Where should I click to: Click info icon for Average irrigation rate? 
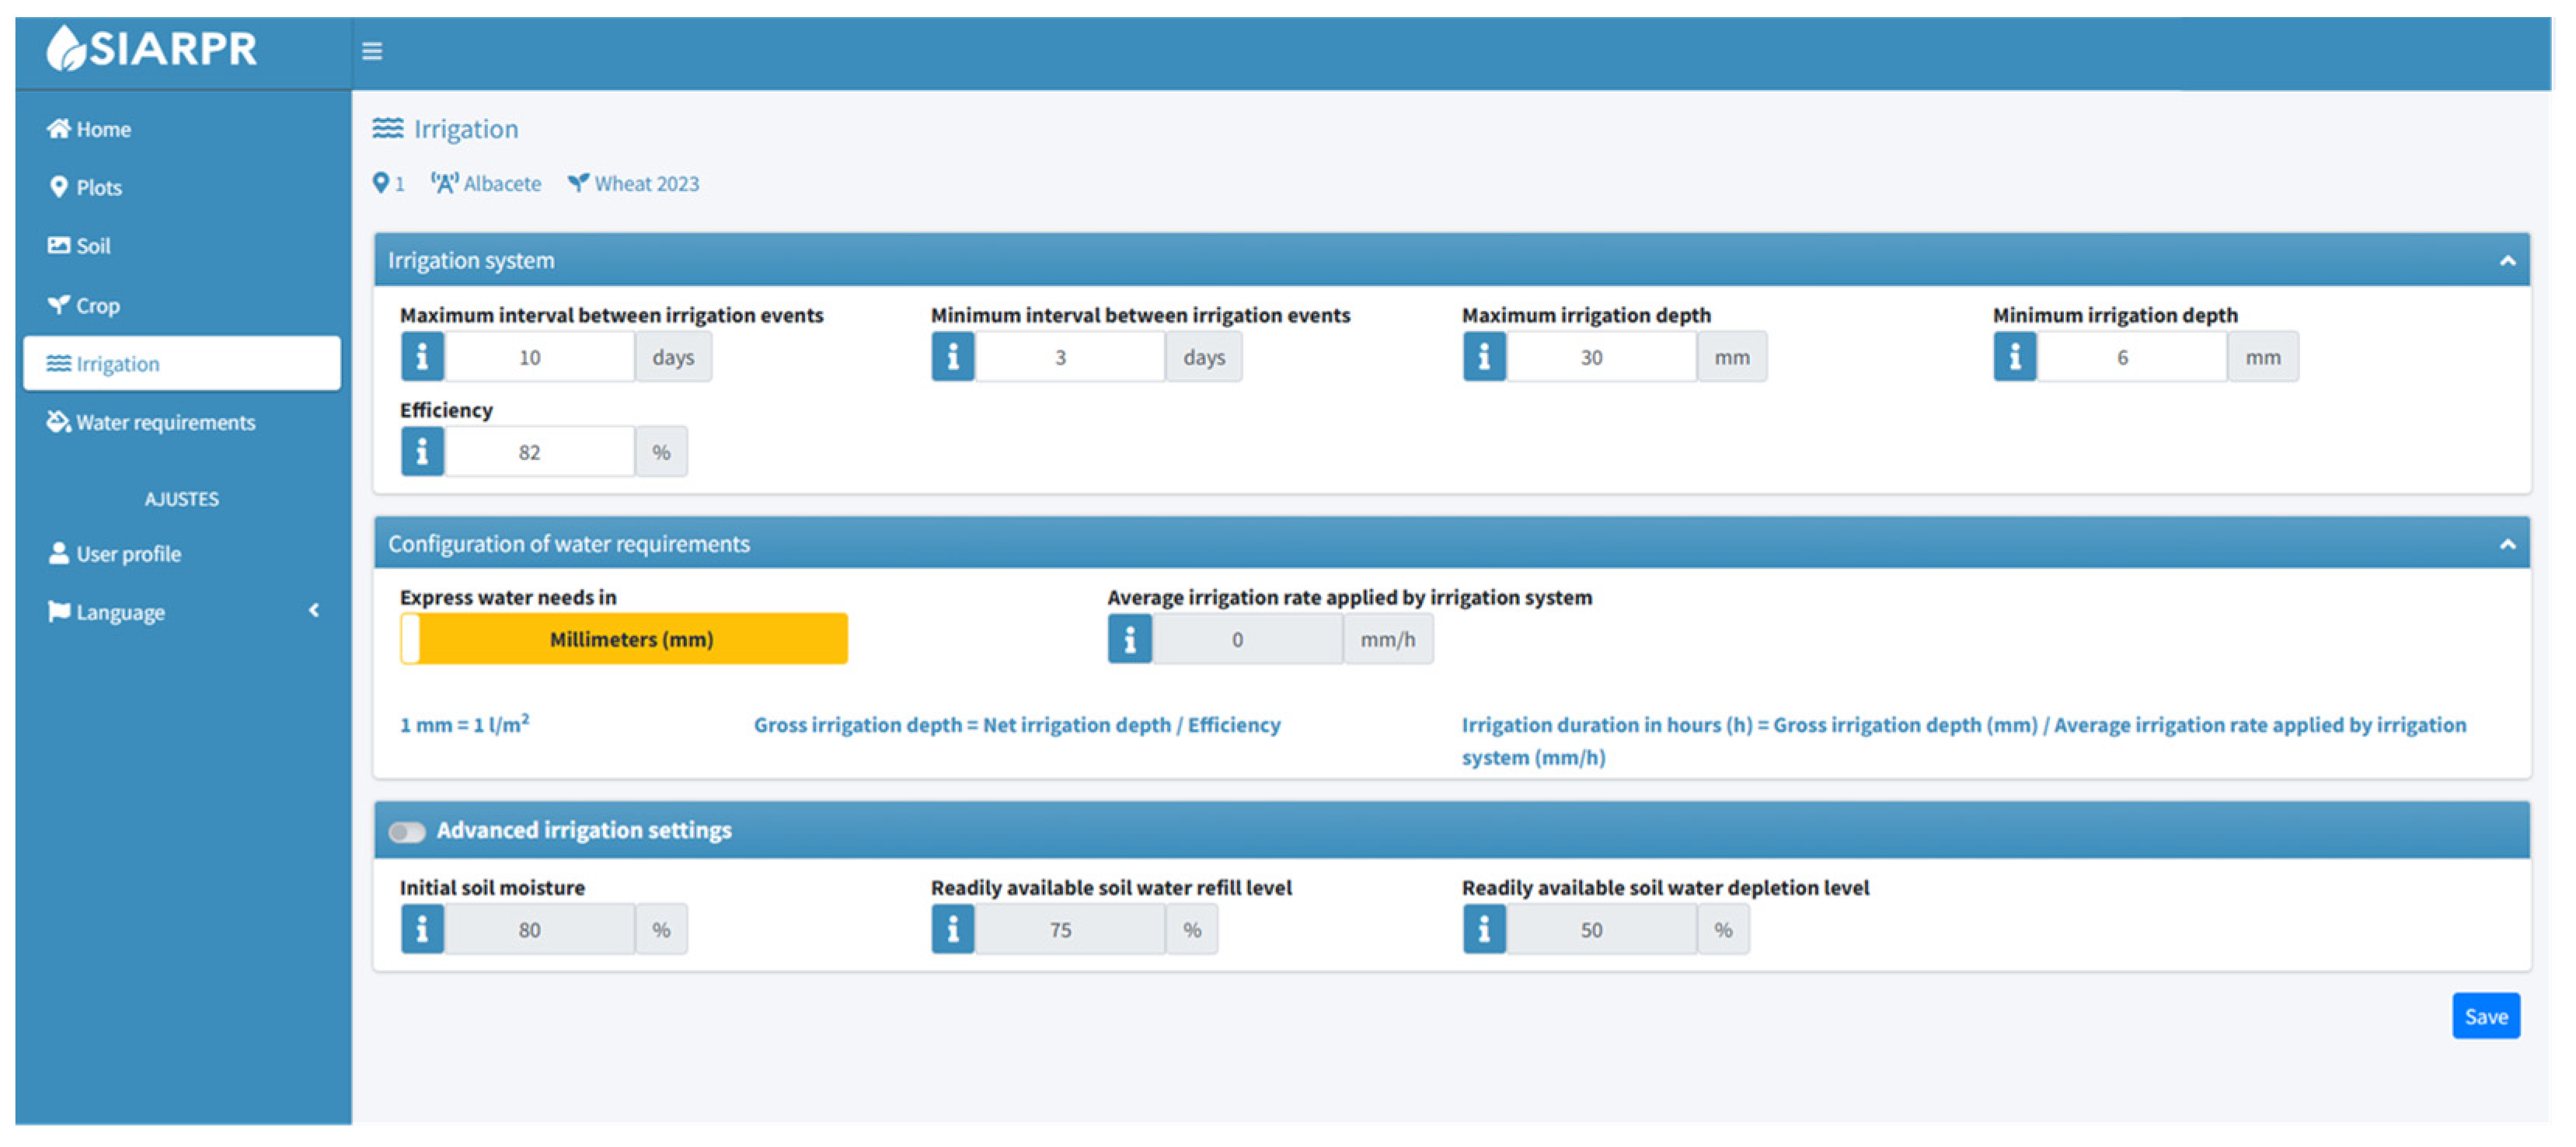click(x=1129, y=640)
